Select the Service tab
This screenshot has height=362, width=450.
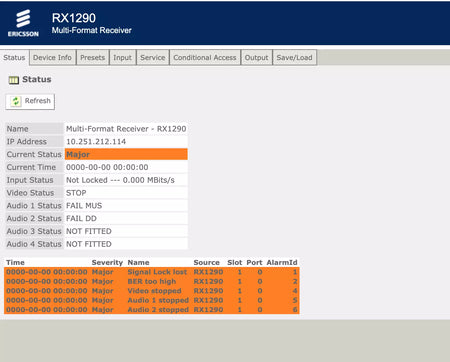(153, 58)
